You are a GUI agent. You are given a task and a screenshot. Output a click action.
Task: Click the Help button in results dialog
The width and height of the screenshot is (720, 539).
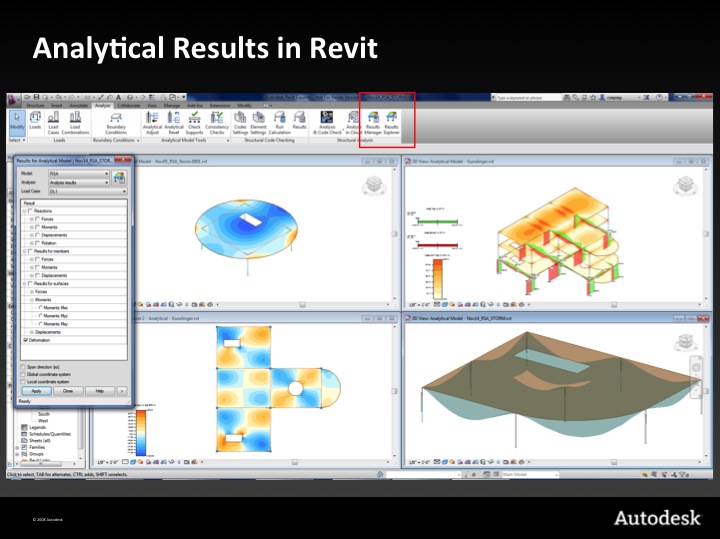(100, 391)
